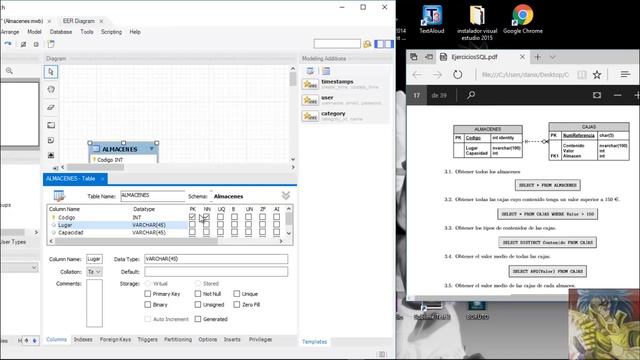This screenshot has height=360, width=640.
Task: Switch to the Inserts tab
Action: pos(232,340)
